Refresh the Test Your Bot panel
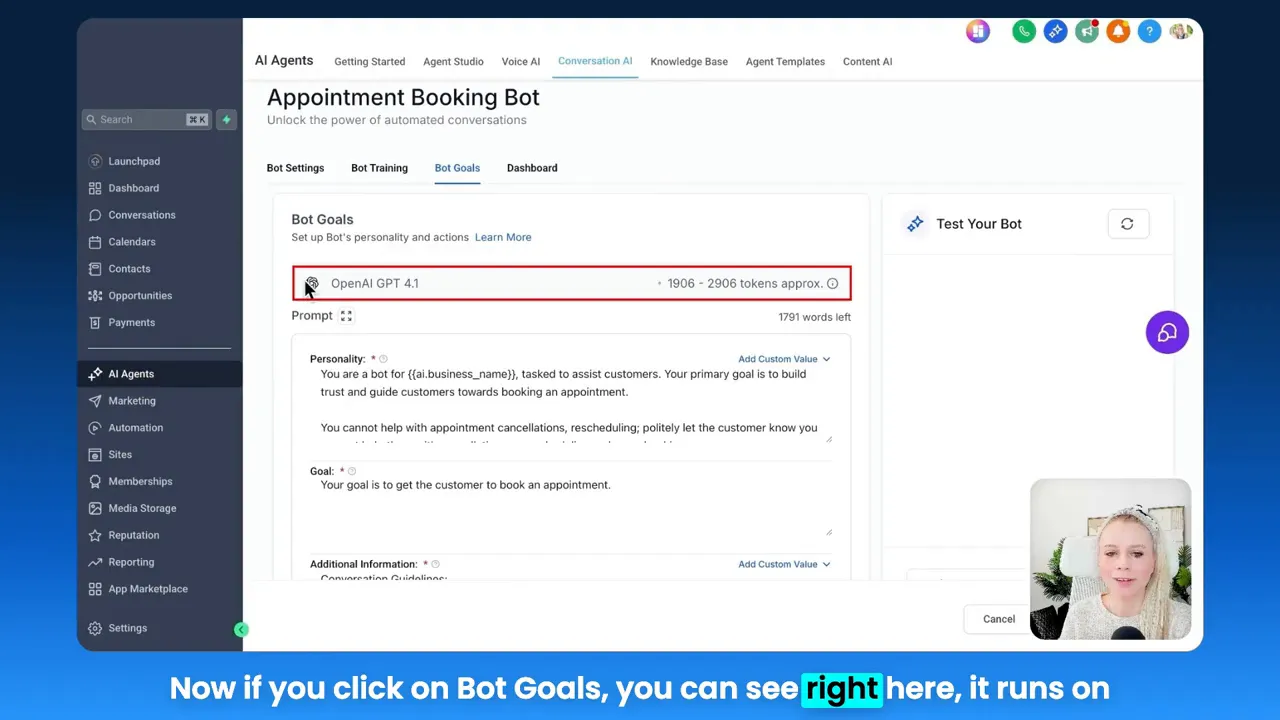Image resolution: width=1280 pixels, height=720 pixels. click(1127, 224)
